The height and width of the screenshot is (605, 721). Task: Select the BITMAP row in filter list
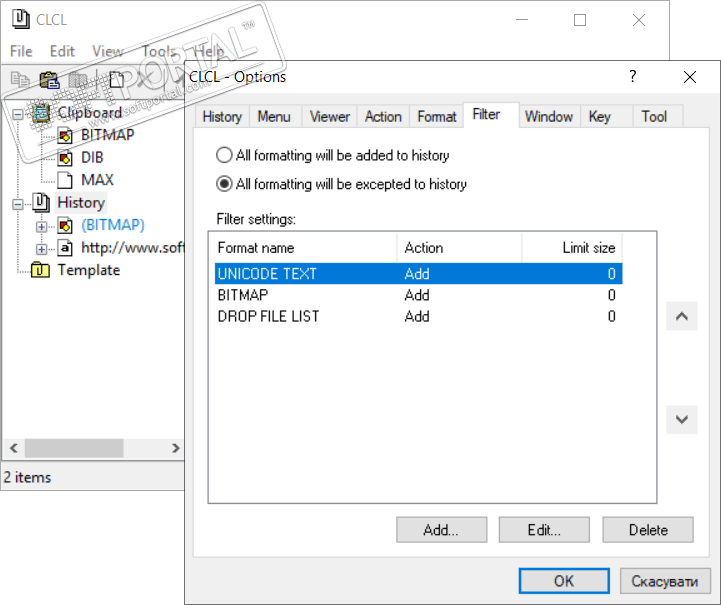(418, 295)
